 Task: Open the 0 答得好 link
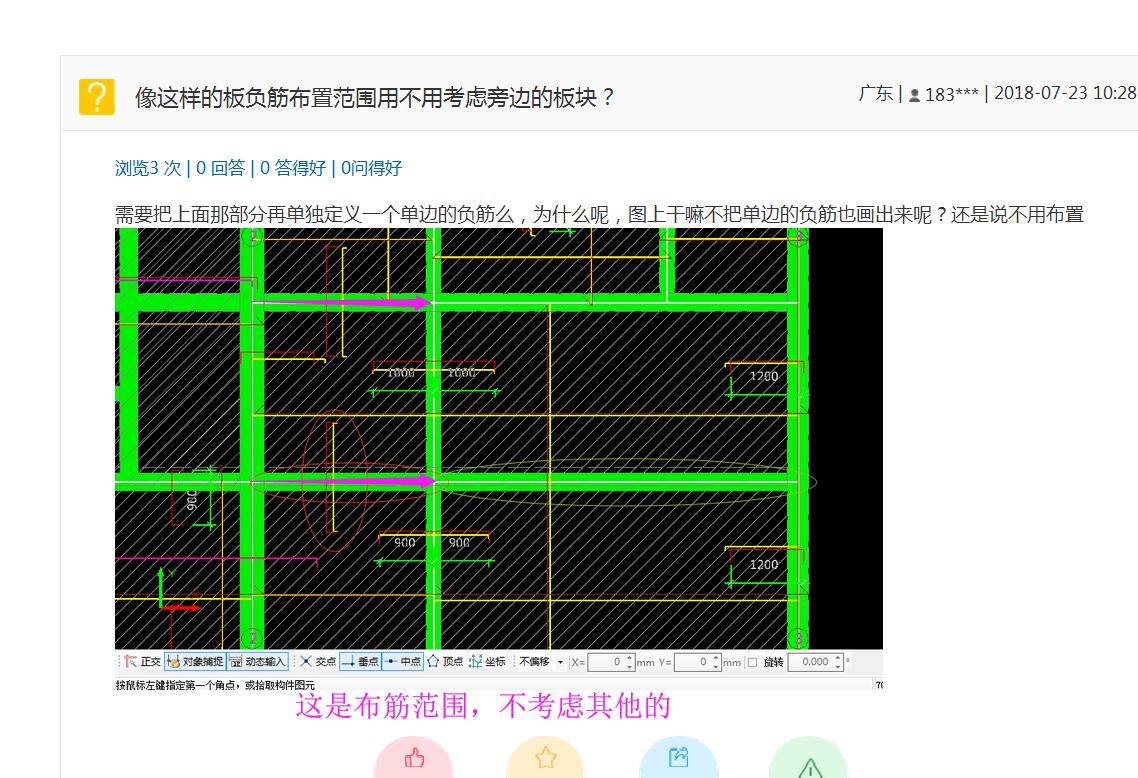293,168
